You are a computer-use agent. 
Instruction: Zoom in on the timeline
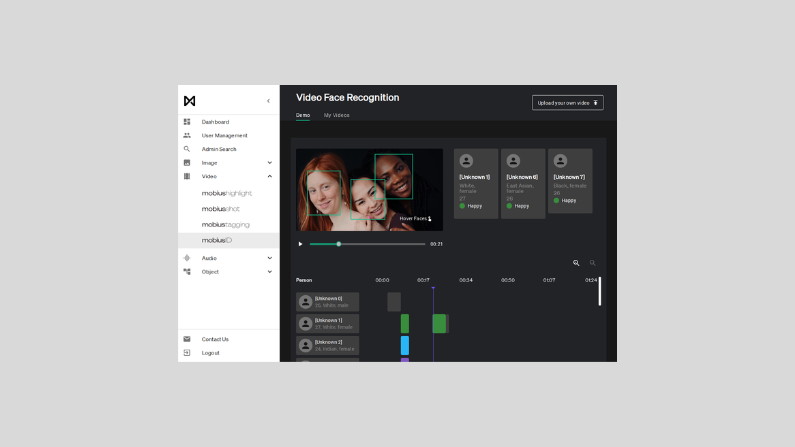click(576, 263)
